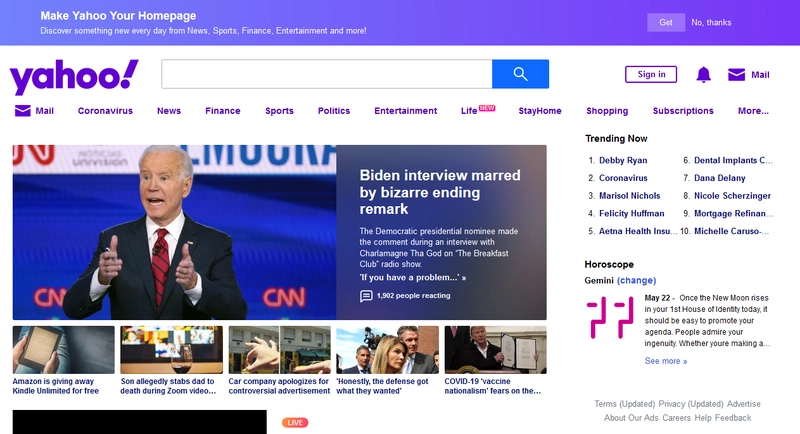Dismiss the banner with No, thanks
This screenshot has height=434, width=800.
(x=711, y=22)
